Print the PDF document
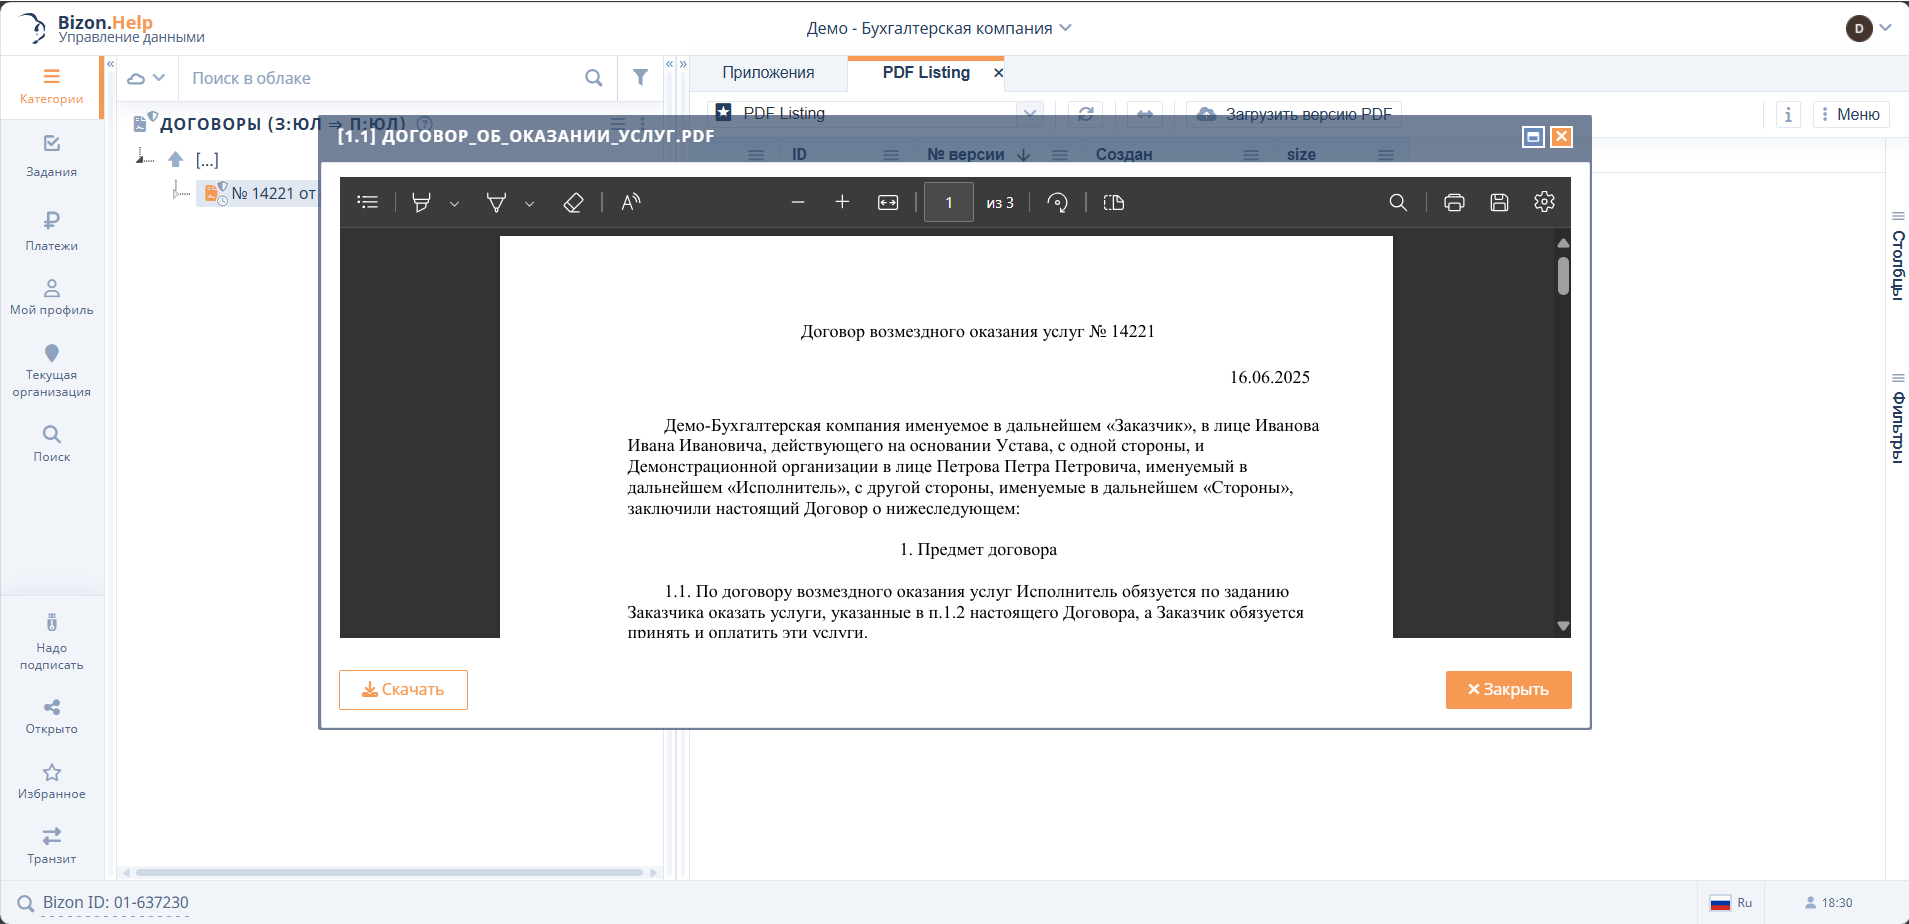This screenshot has width=1909, height=924. coord(1454,202)
